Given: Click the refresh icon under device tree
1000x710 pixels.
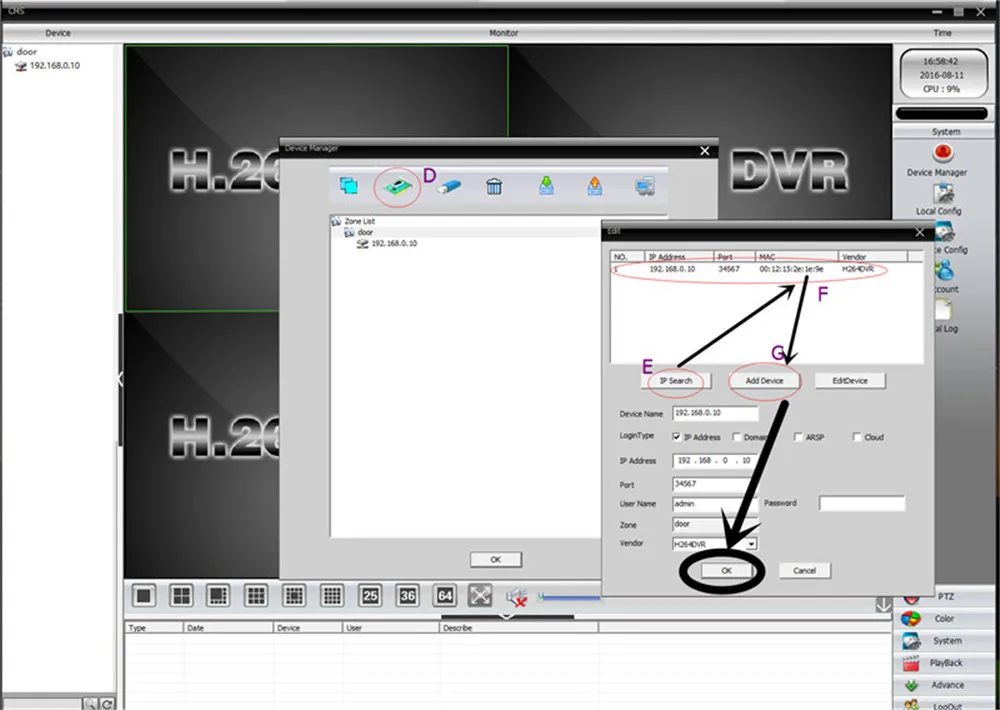Looking at the screenshot, I should (x=107, y=704).
